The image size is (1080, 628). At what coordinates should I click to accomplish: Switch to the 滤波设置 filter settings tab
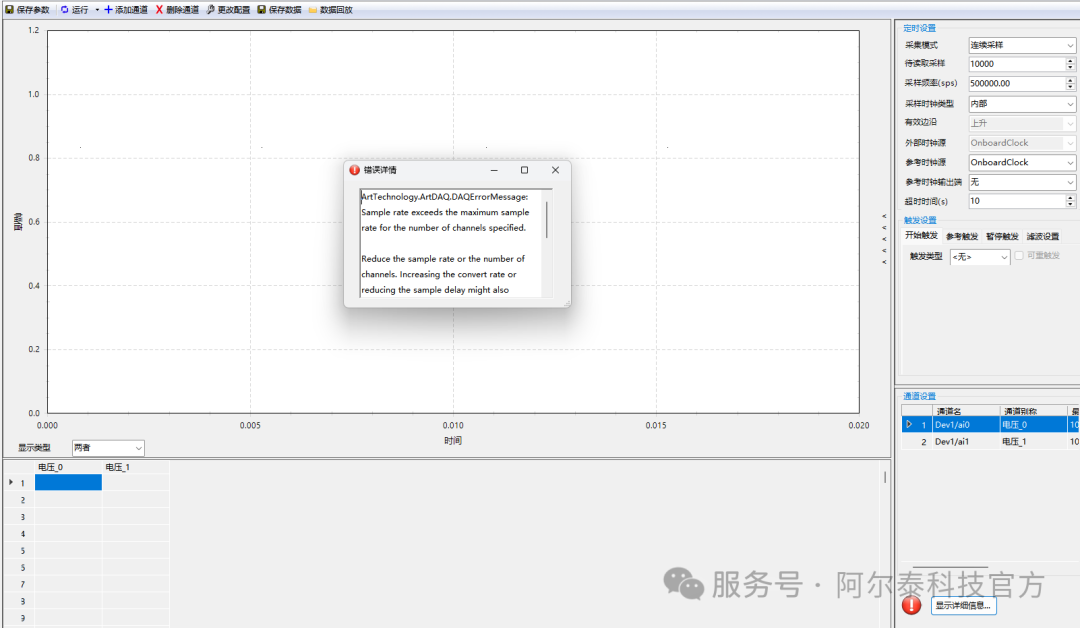(x=1042, y=237)
